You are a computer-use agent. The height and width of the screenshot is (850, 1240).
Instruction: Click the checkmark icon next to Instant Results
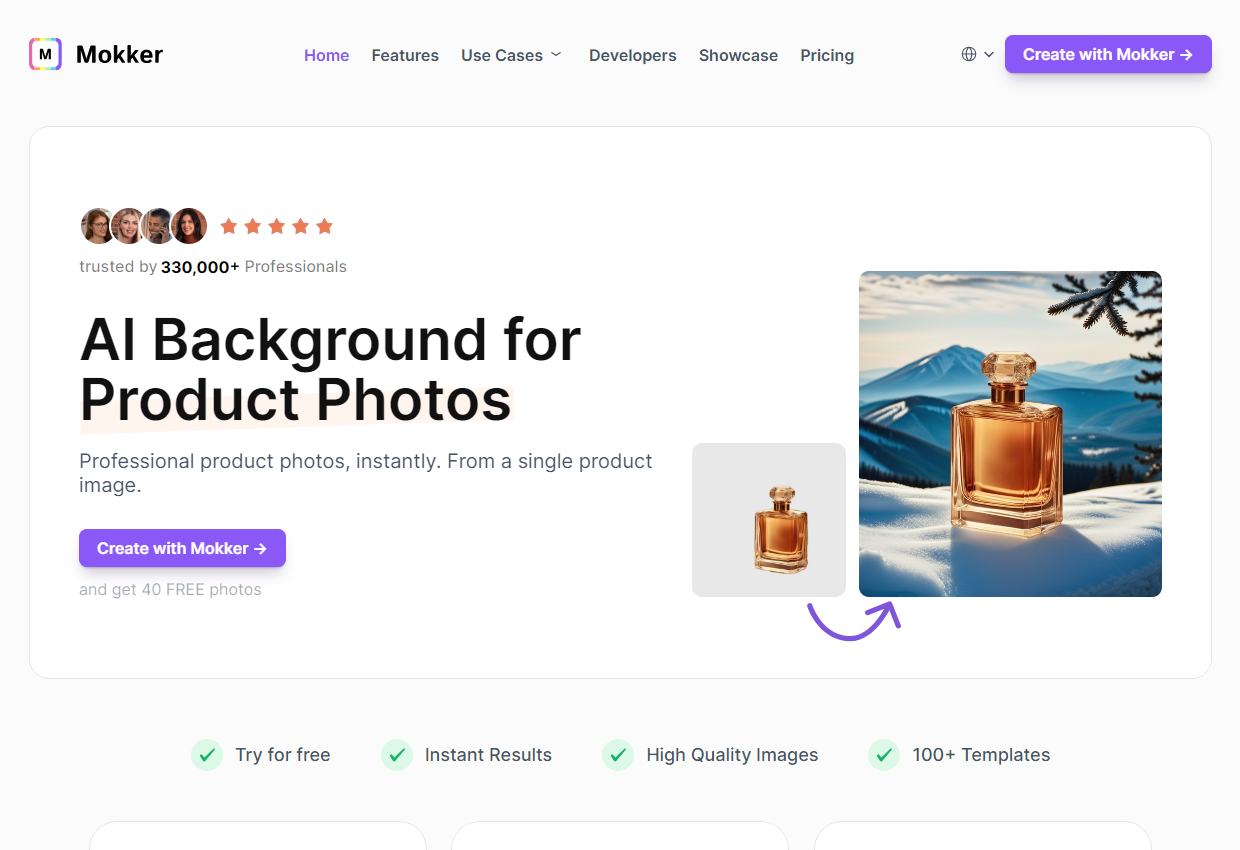(397, 755)
